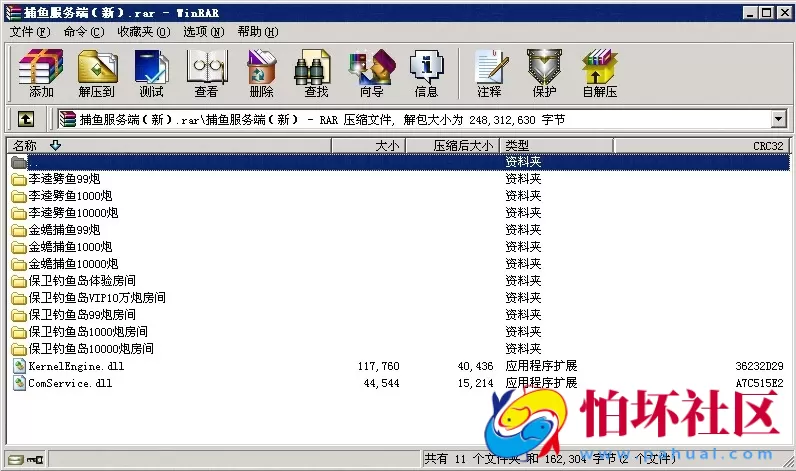Sort by CRC32 column header
Viewport: 796px width, 471px height.
[x=702, y=146]
